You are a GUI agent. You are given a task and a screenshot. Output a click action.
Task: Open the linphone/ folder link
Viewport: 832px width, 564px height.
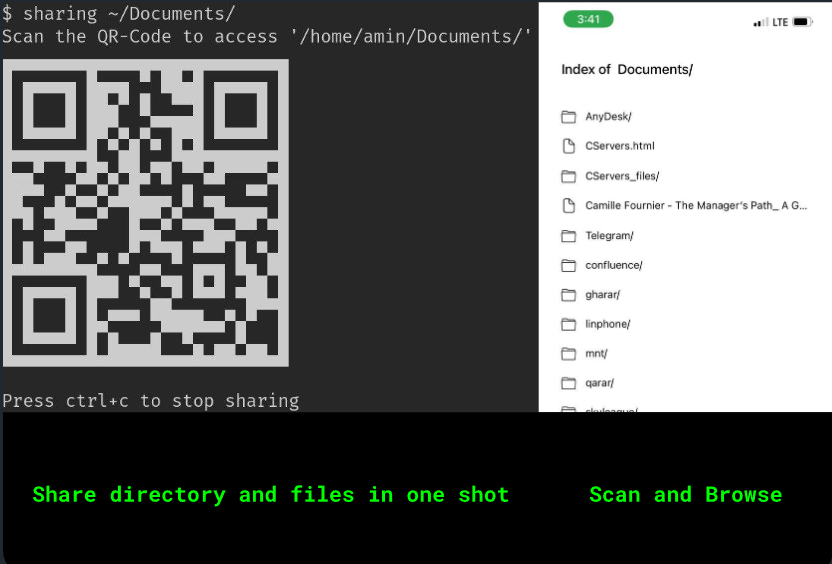click(608, 324)
